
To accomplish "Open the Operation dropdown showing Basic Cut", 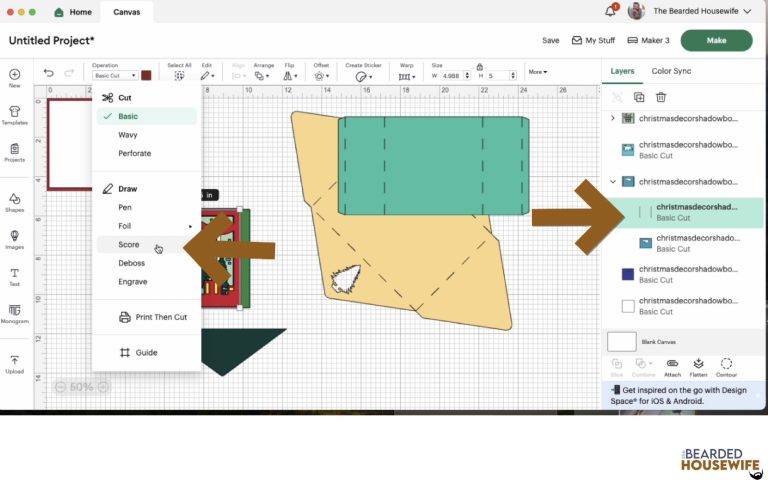I will [115, 75].
